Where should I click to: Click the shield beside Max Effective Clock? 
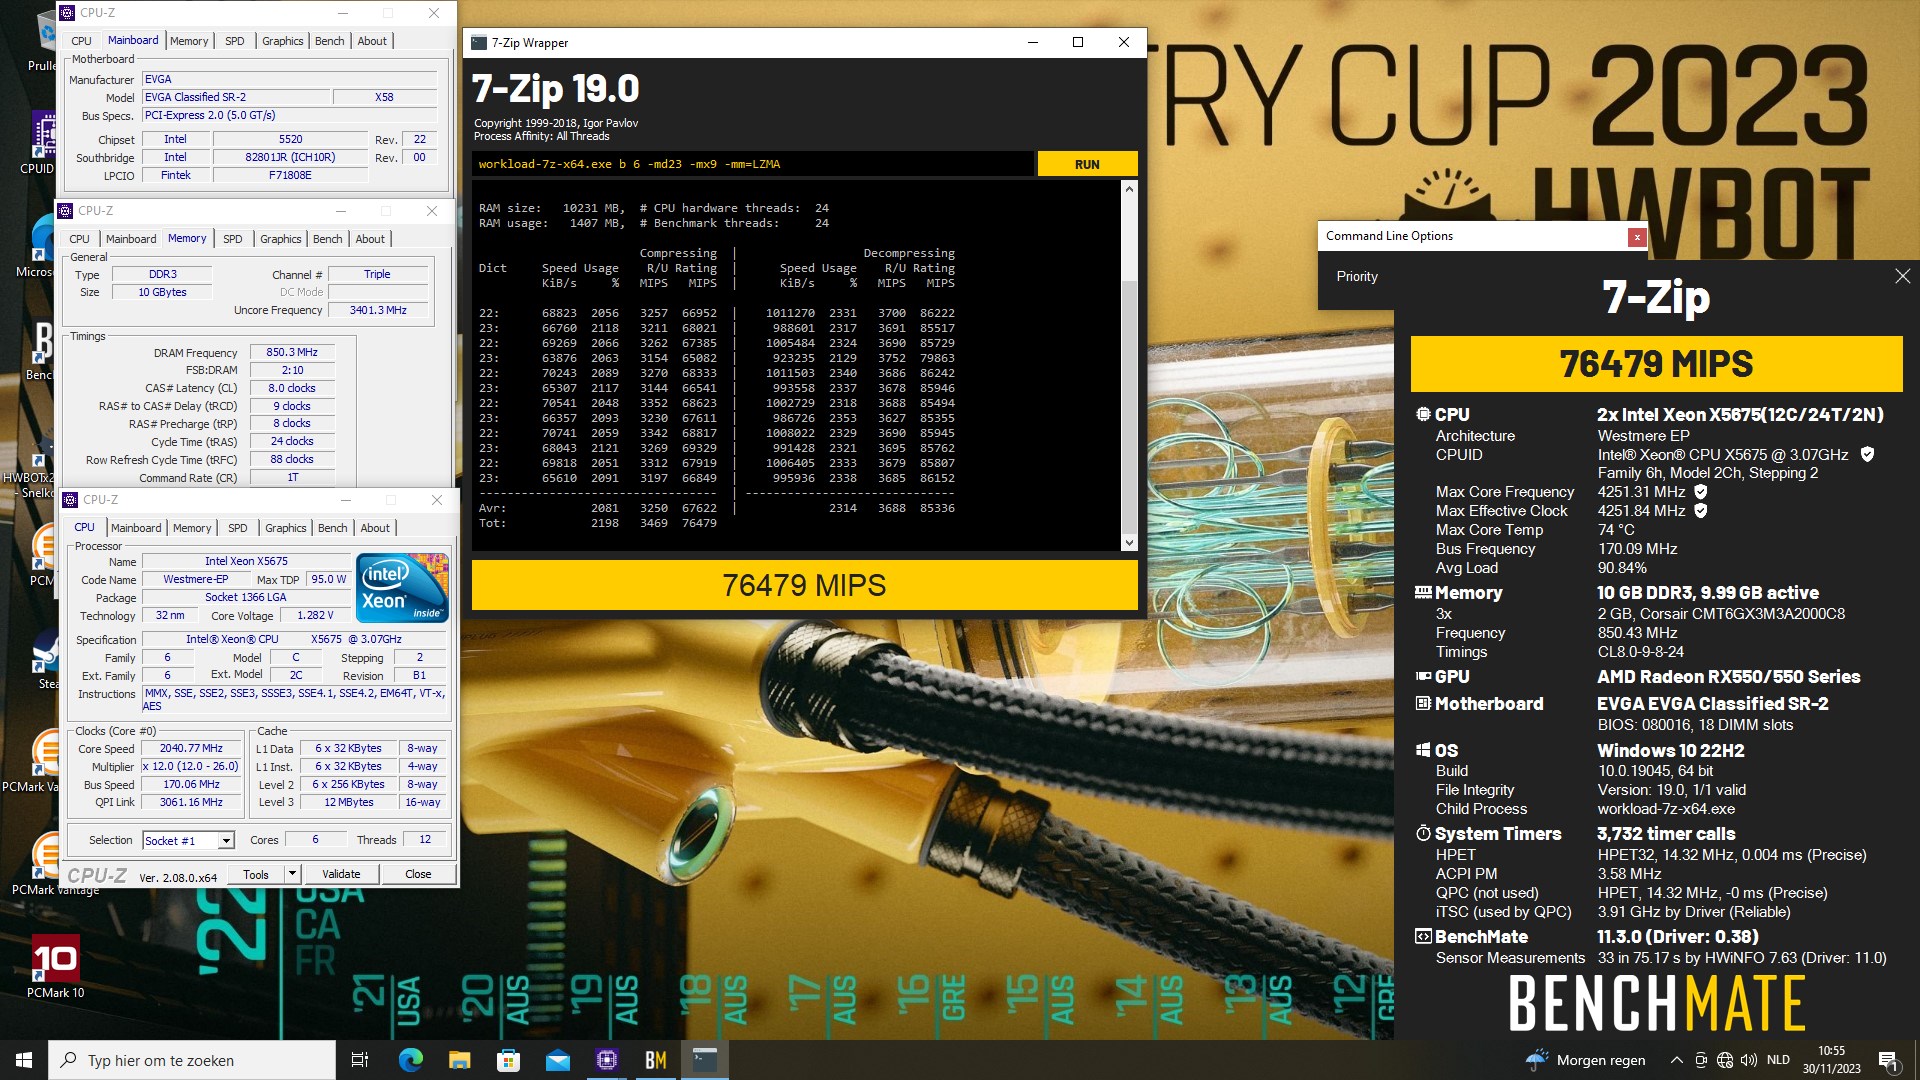point(1701,511)
